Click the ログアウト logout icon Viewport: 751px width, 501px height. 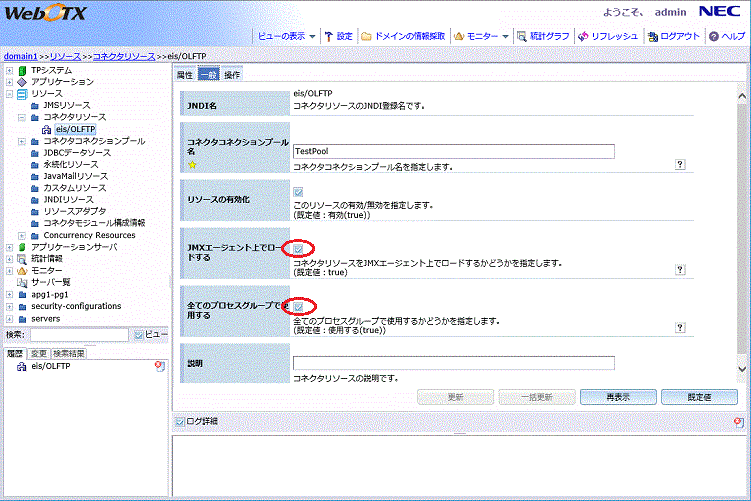(x=653, y=36)
